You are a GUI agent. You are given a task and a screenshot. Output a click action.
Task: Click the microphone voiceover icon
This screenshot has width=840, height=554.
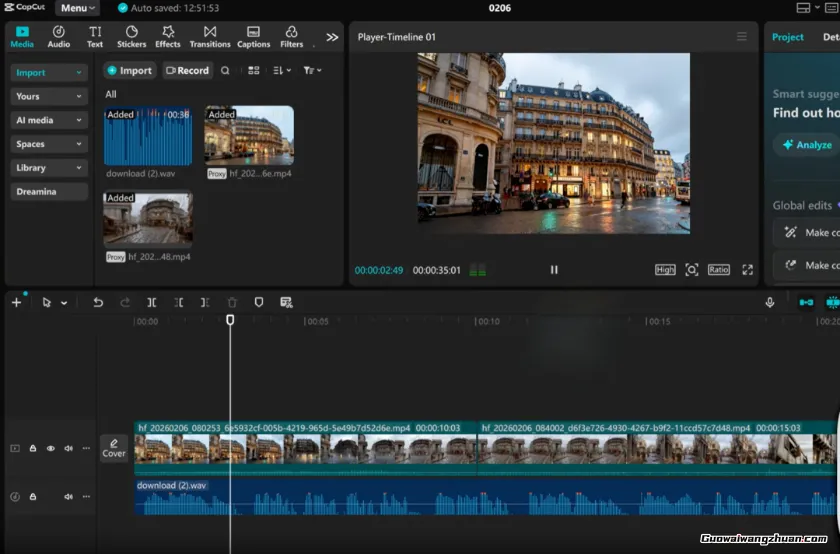[770, 302]
